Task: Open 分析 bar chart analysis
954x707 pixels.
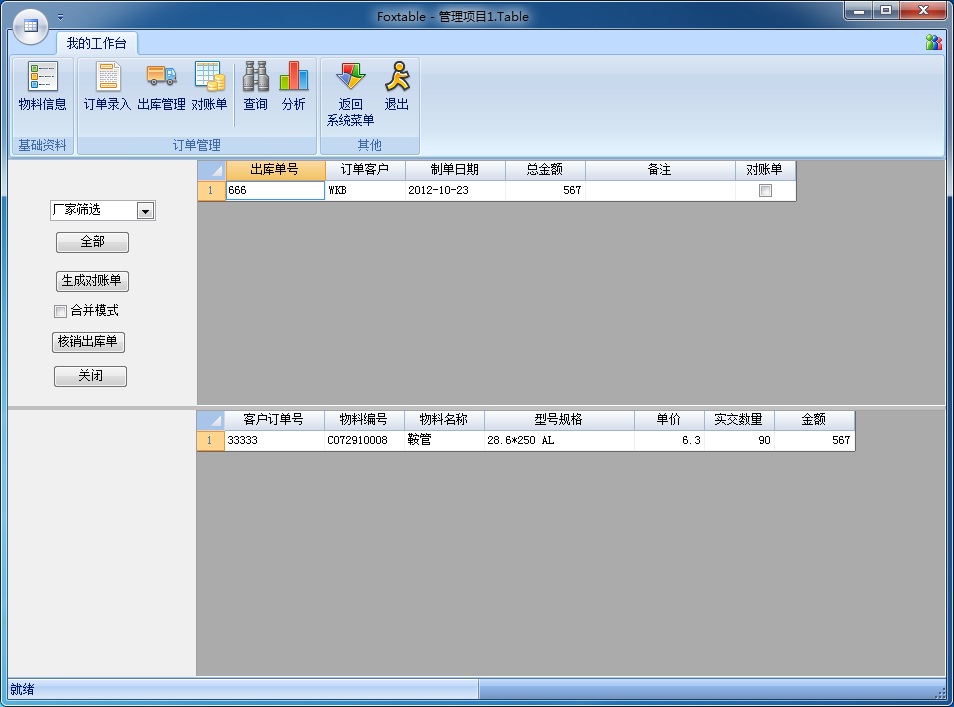Action: (294, 86)
